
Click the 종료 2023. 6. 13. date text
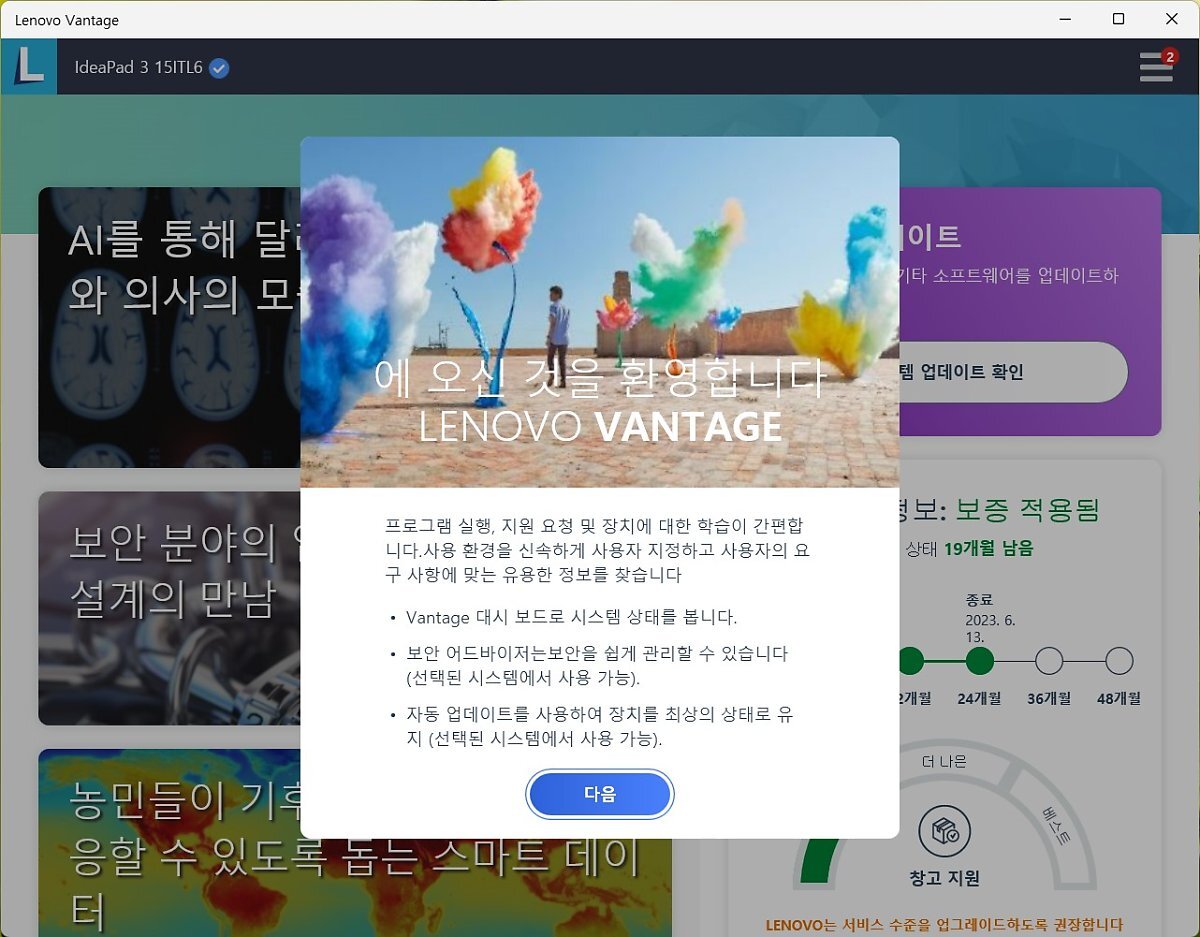click(x=990, y=618)
